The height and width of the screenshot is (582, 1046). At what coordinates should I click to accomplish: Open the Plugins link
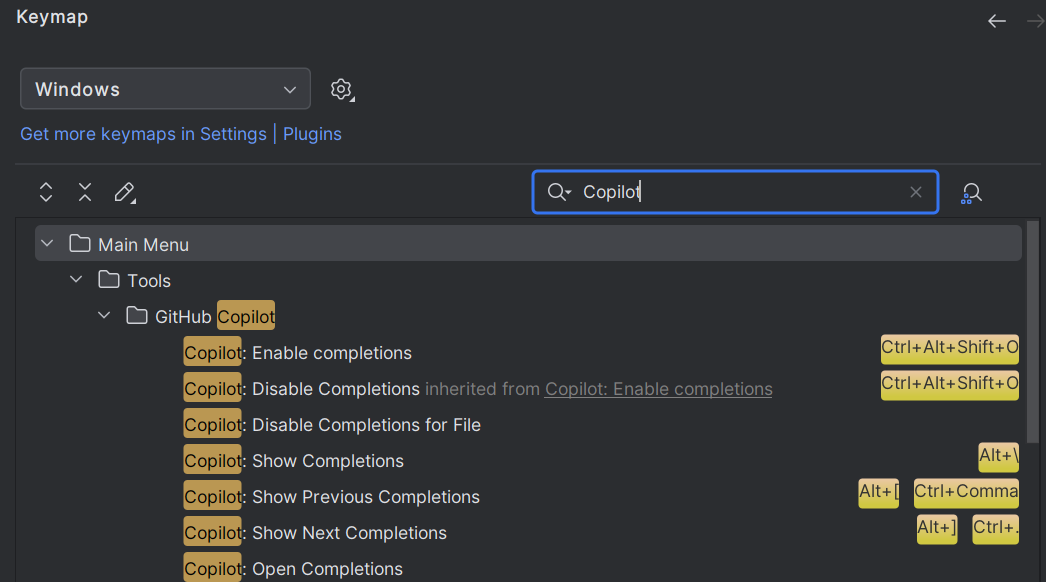point(312,134)
